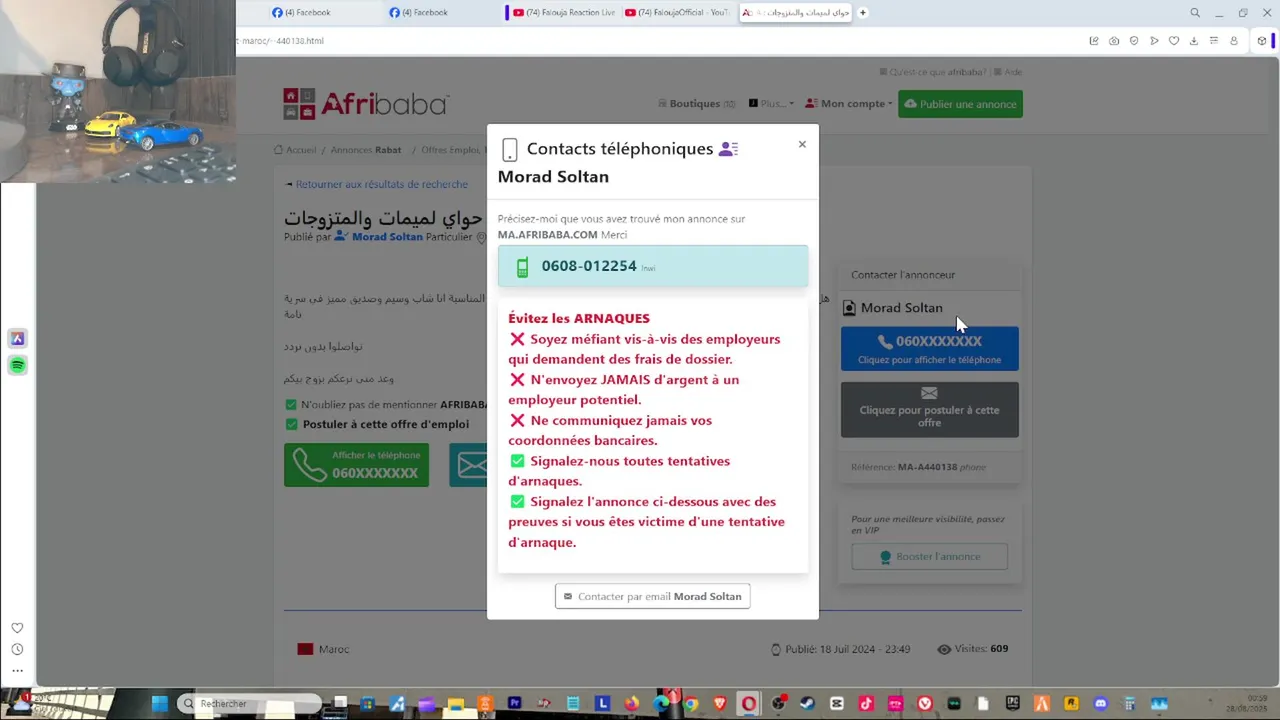1280x720 pixels.
Task: Click the play/flow icon in address bar
Action: tap(1154, 41)
